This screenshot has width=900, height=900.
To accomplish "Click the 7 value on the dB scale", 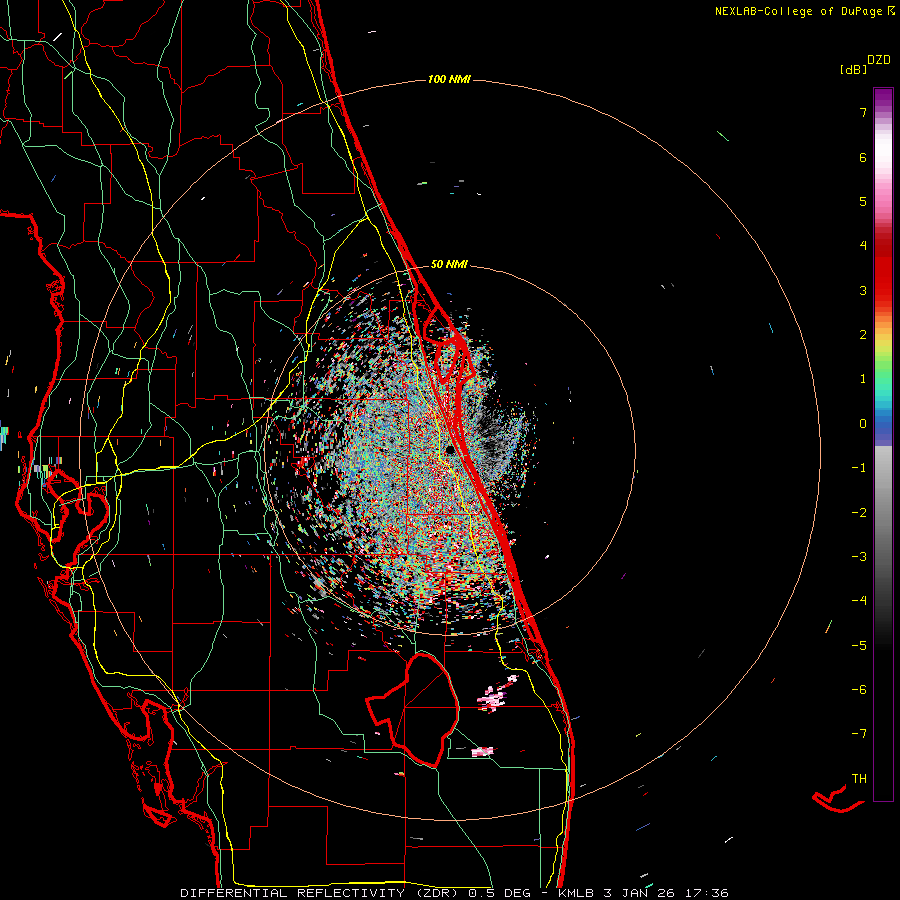I will point(863,112).
